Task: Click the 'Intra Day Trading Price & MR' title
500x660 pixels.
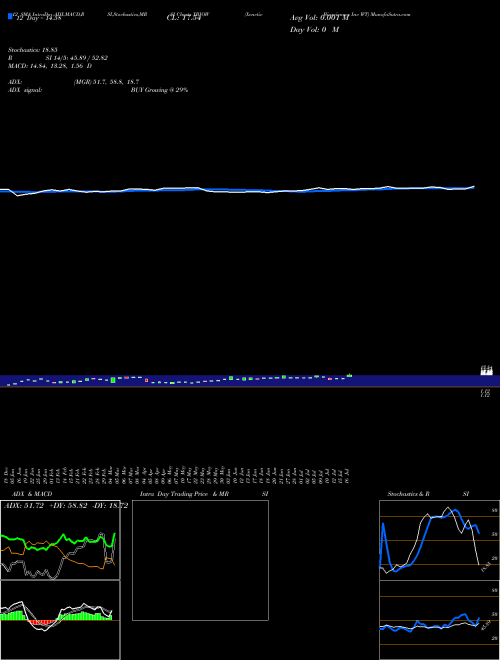Action: [184, 494]
